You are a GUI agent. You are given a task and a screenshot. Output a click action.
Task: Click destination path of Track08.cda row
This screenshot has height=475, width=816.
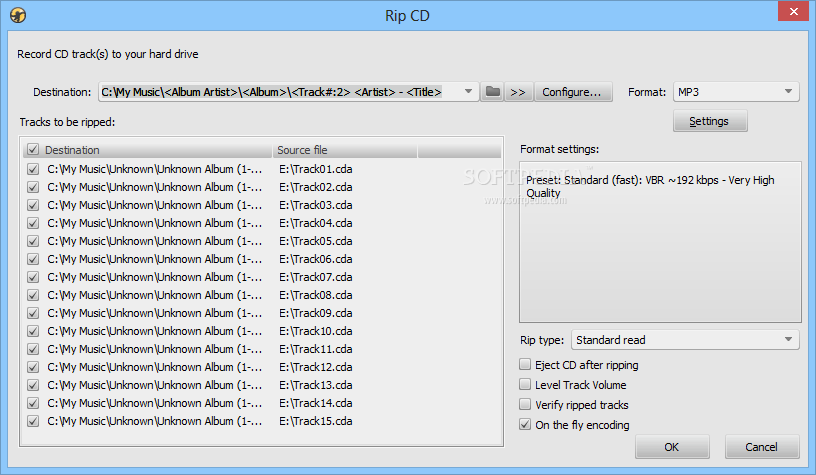click(x=155, y=295)
